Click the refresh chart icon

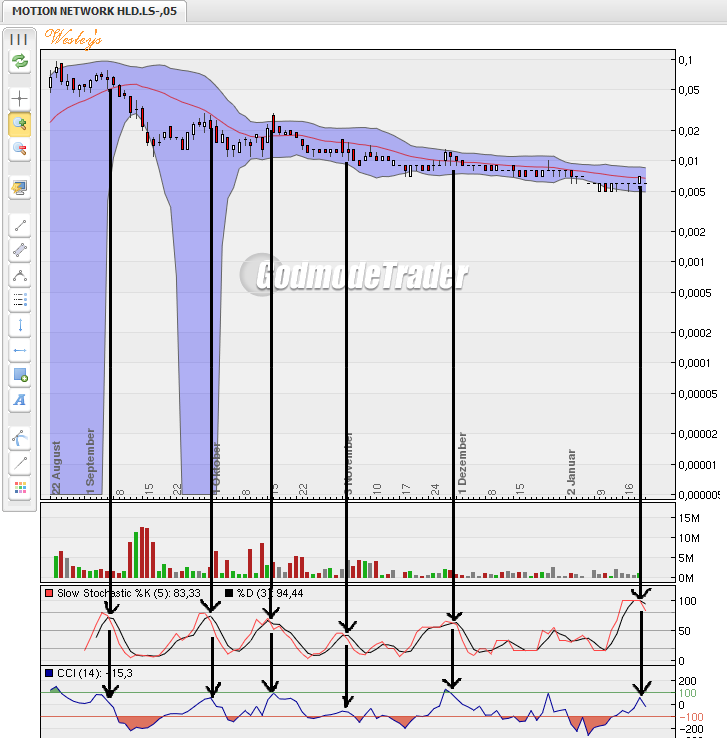pyautogui.click(x=19, y=62)
